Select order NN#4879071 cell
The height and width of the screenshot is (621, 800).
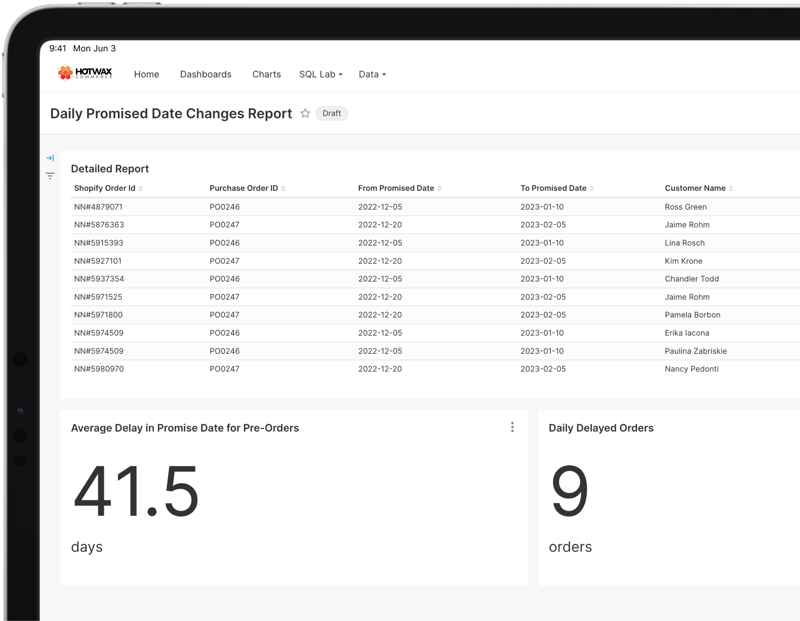(98, 207)
